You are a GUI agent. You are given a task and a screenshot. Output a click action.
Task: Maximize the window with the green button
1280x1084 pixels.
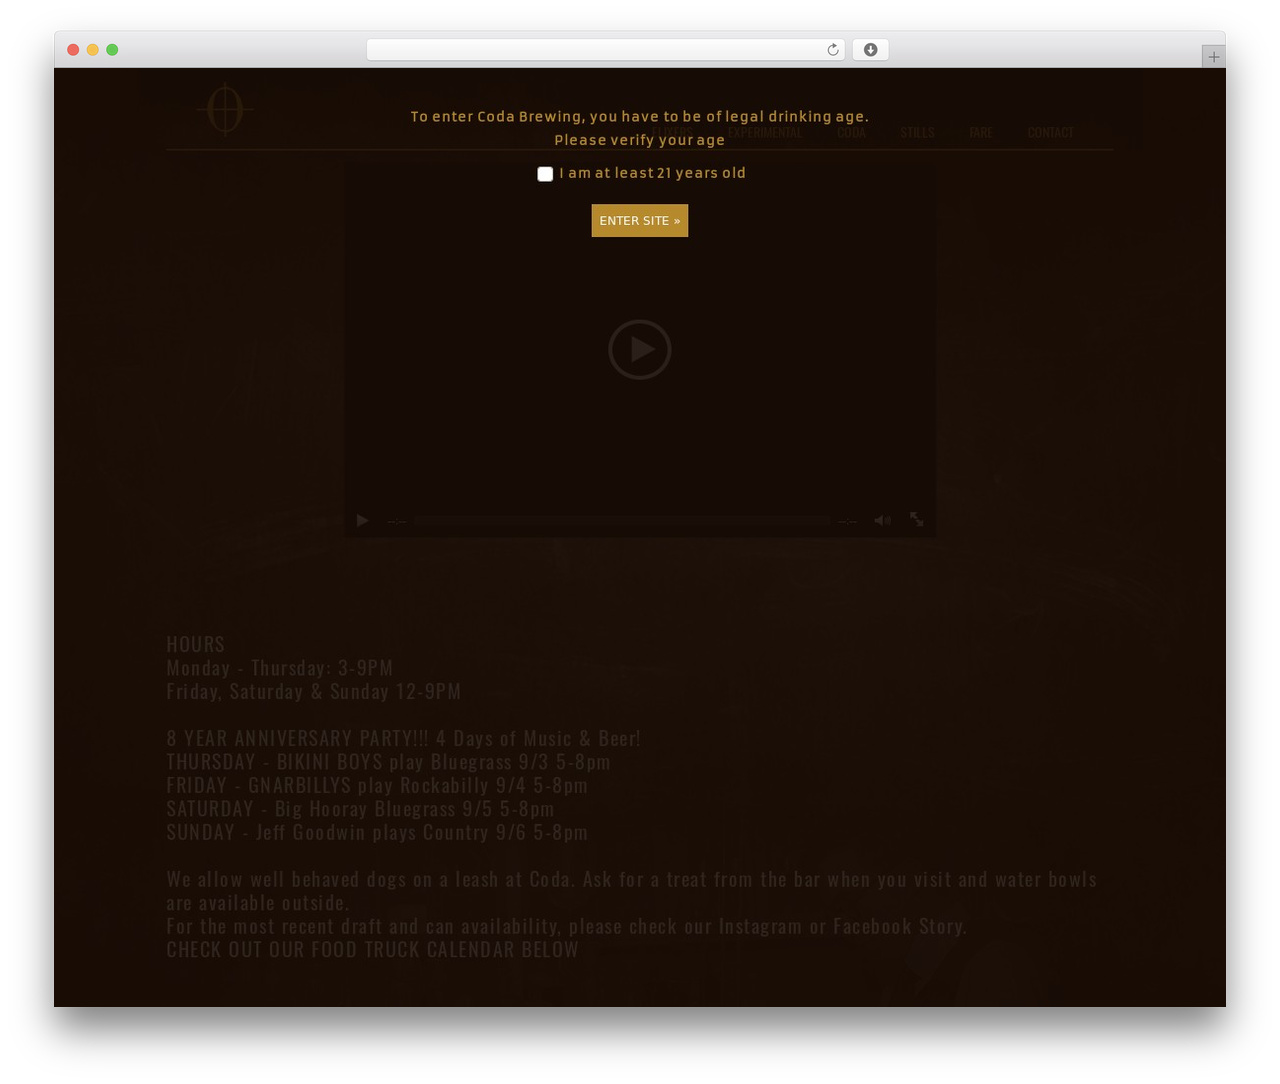pyautogui.click(x=112, y=50)
